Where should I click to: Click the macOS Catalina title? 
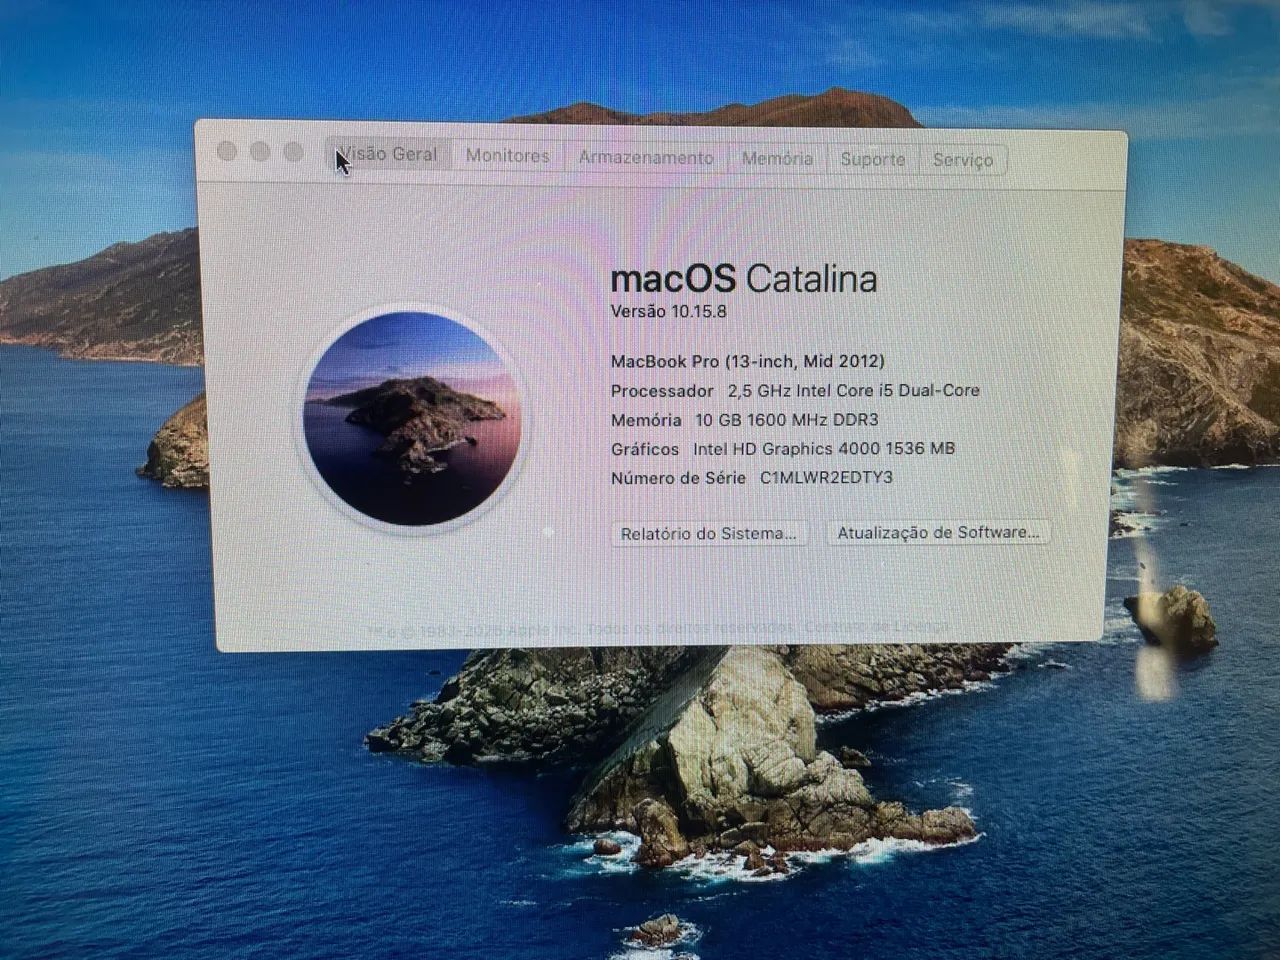click(743, 278)
